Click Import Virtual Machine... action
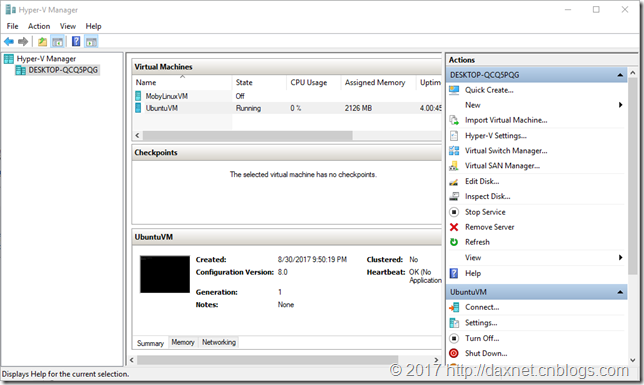The image size is (644, 385). coord(506,120)
